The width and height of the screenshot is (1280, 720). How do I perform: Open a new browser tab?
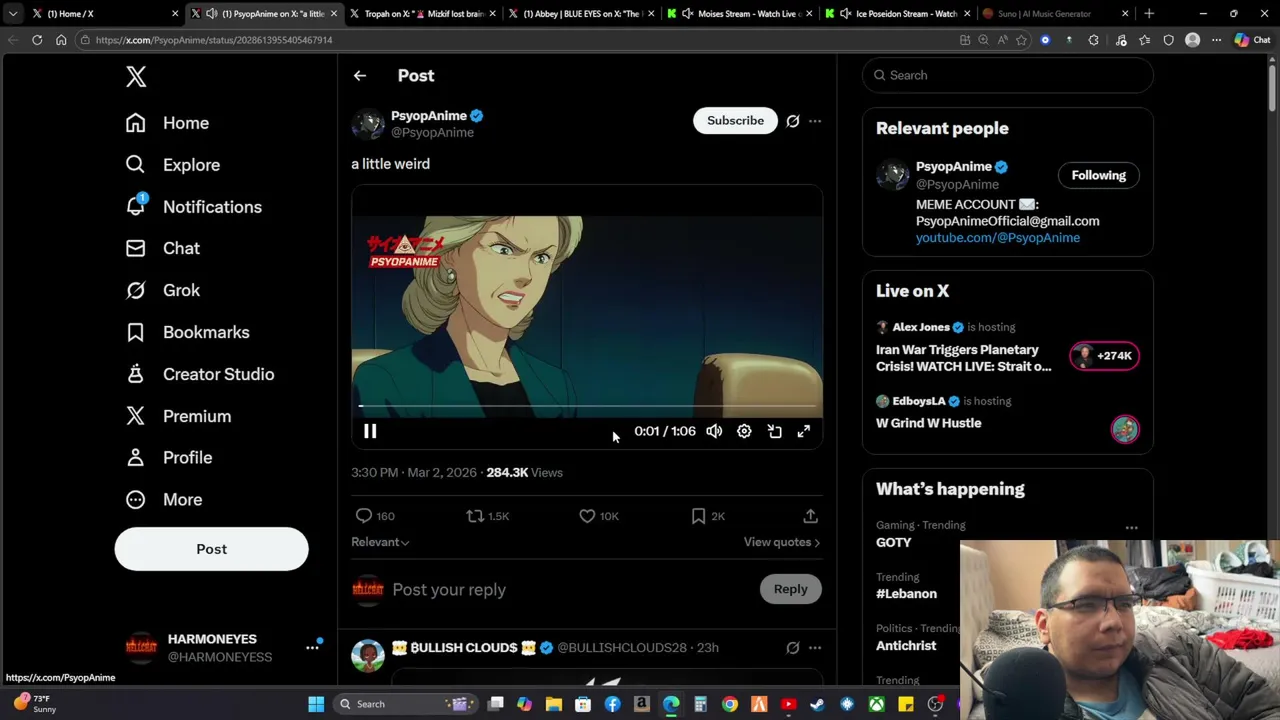pos(1149,14)
